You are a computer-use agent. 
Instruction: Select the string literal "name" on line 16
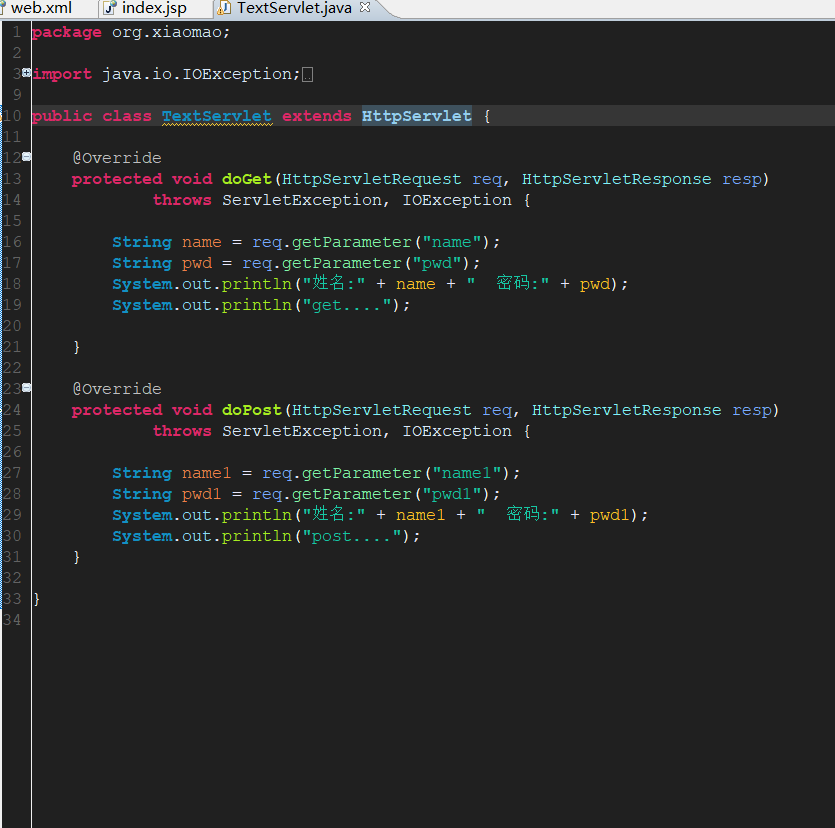(x=451, y=241)
